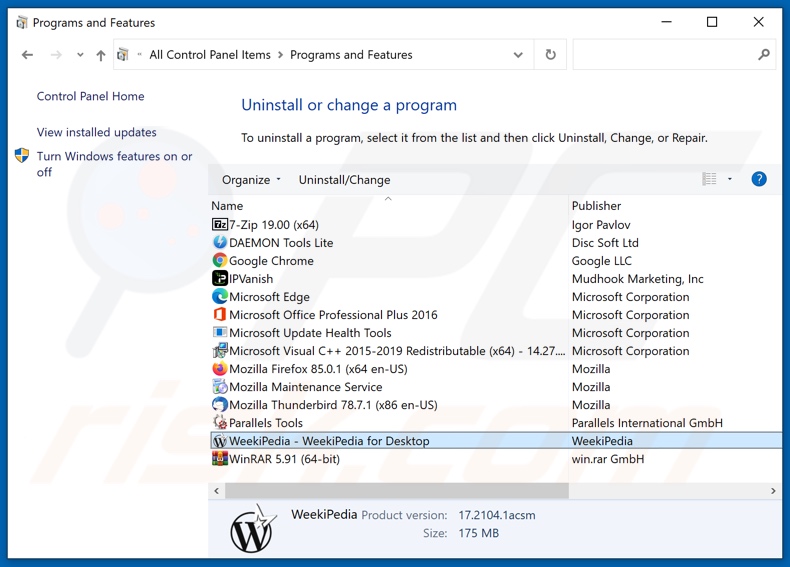The width and height of the screenshot is (790, 567).
Task: Click the Mozilla Maintenance Service icon
Action: 220,387
